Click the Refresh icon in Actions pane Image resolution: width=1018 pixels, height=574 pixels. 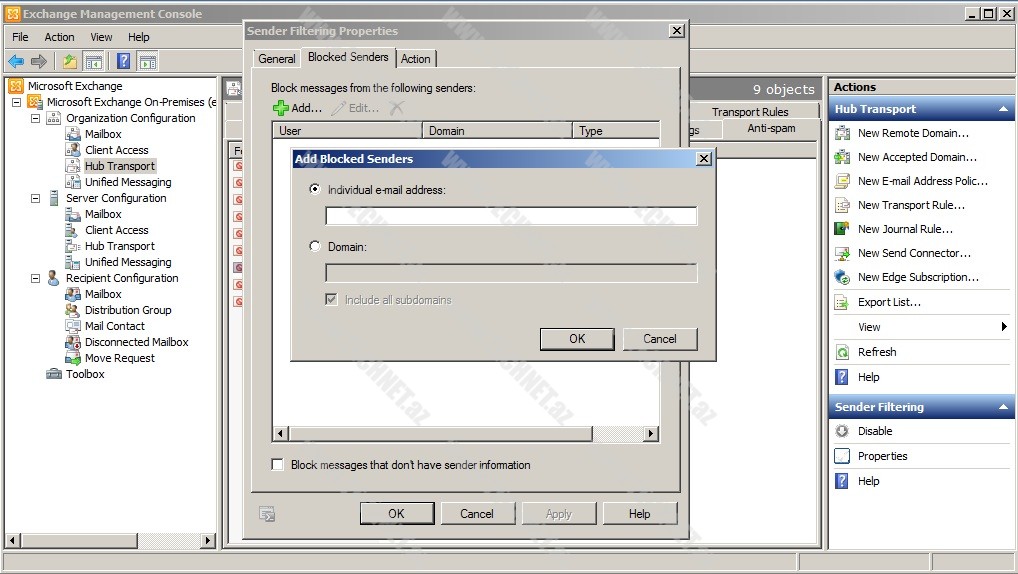(841, 352)
